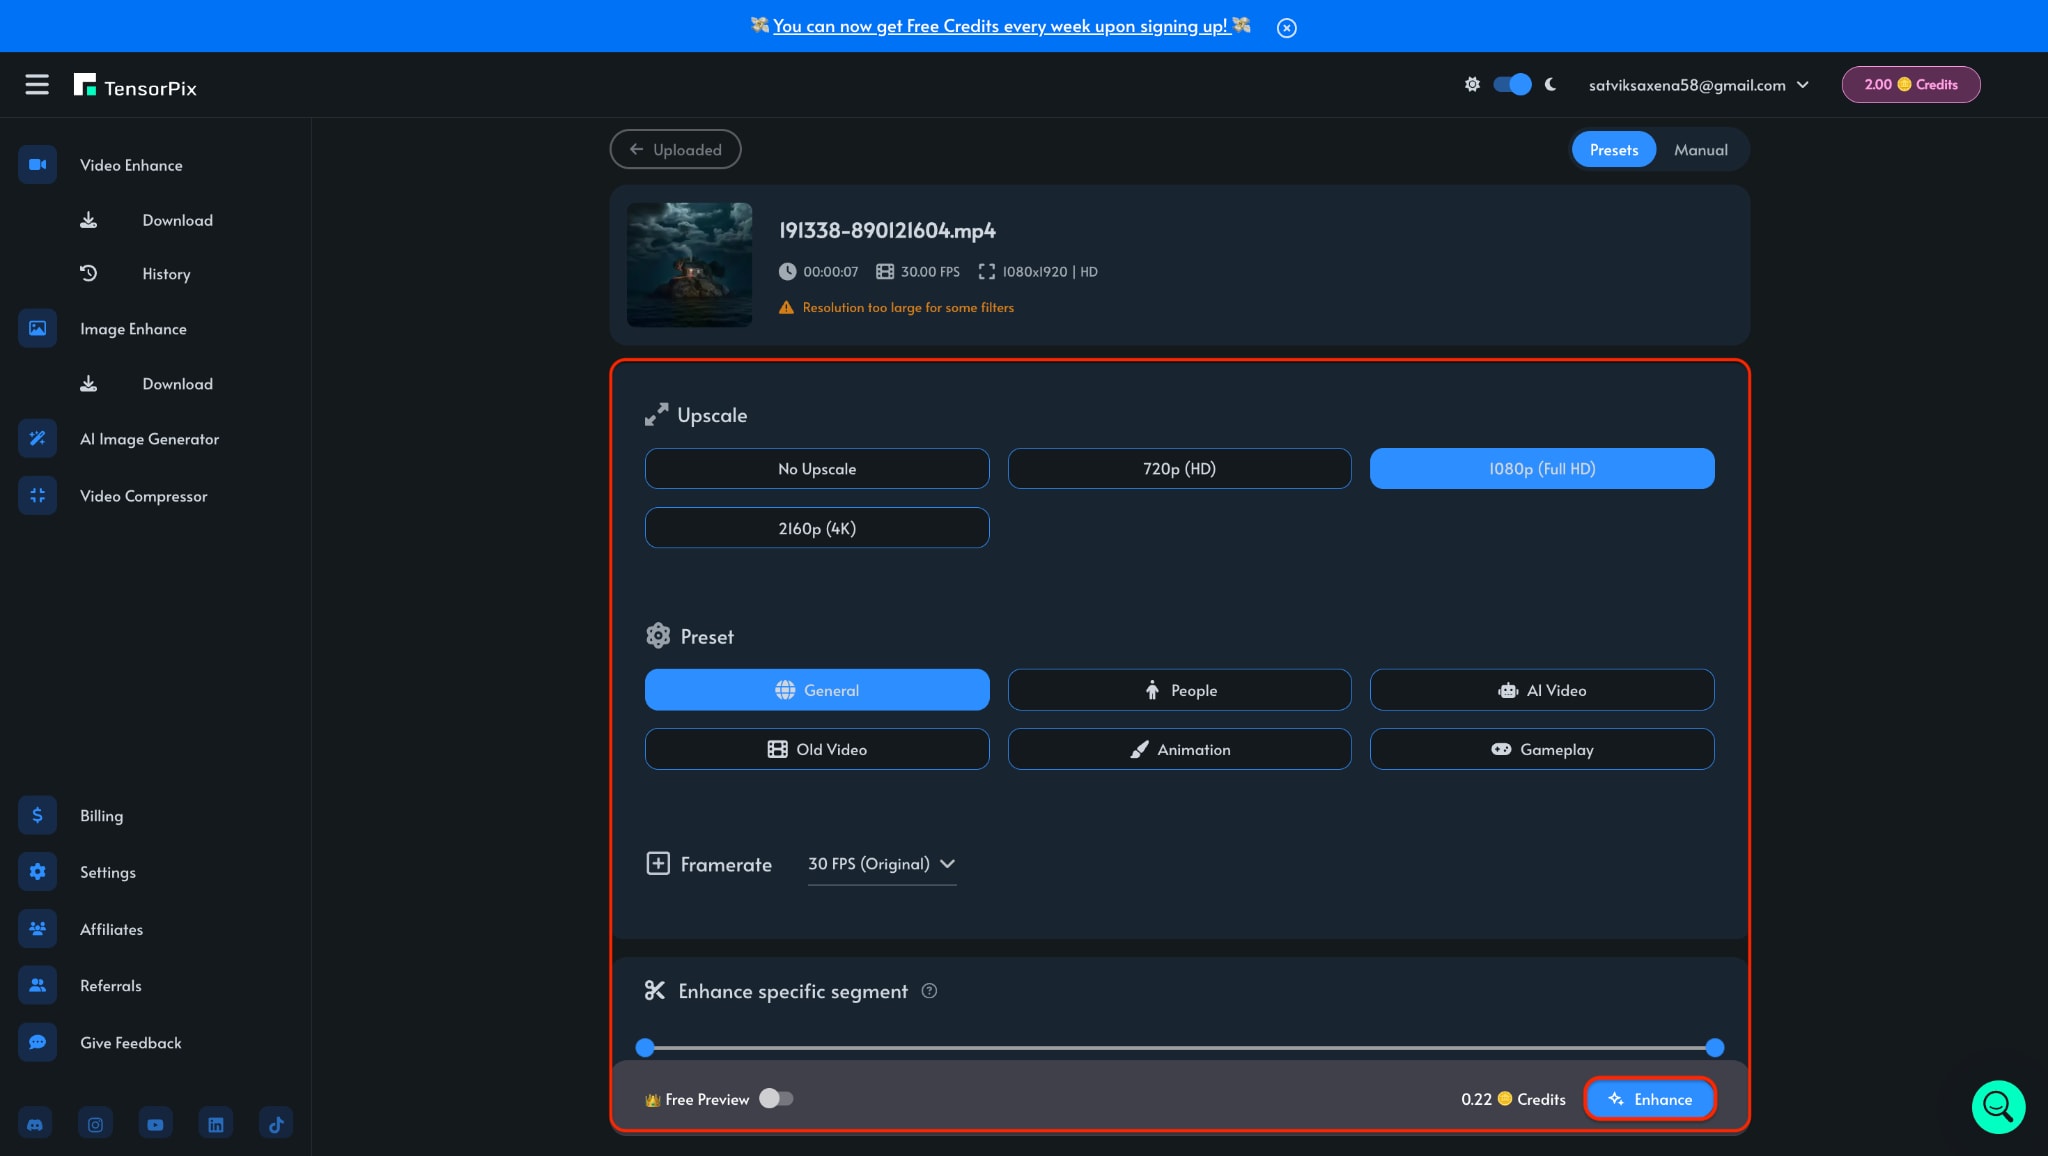Image resolution: width=2048 pixels, height=1156 pixels.
Task: Click the Discord icon in footer
Action: (x=35, y=1124)
